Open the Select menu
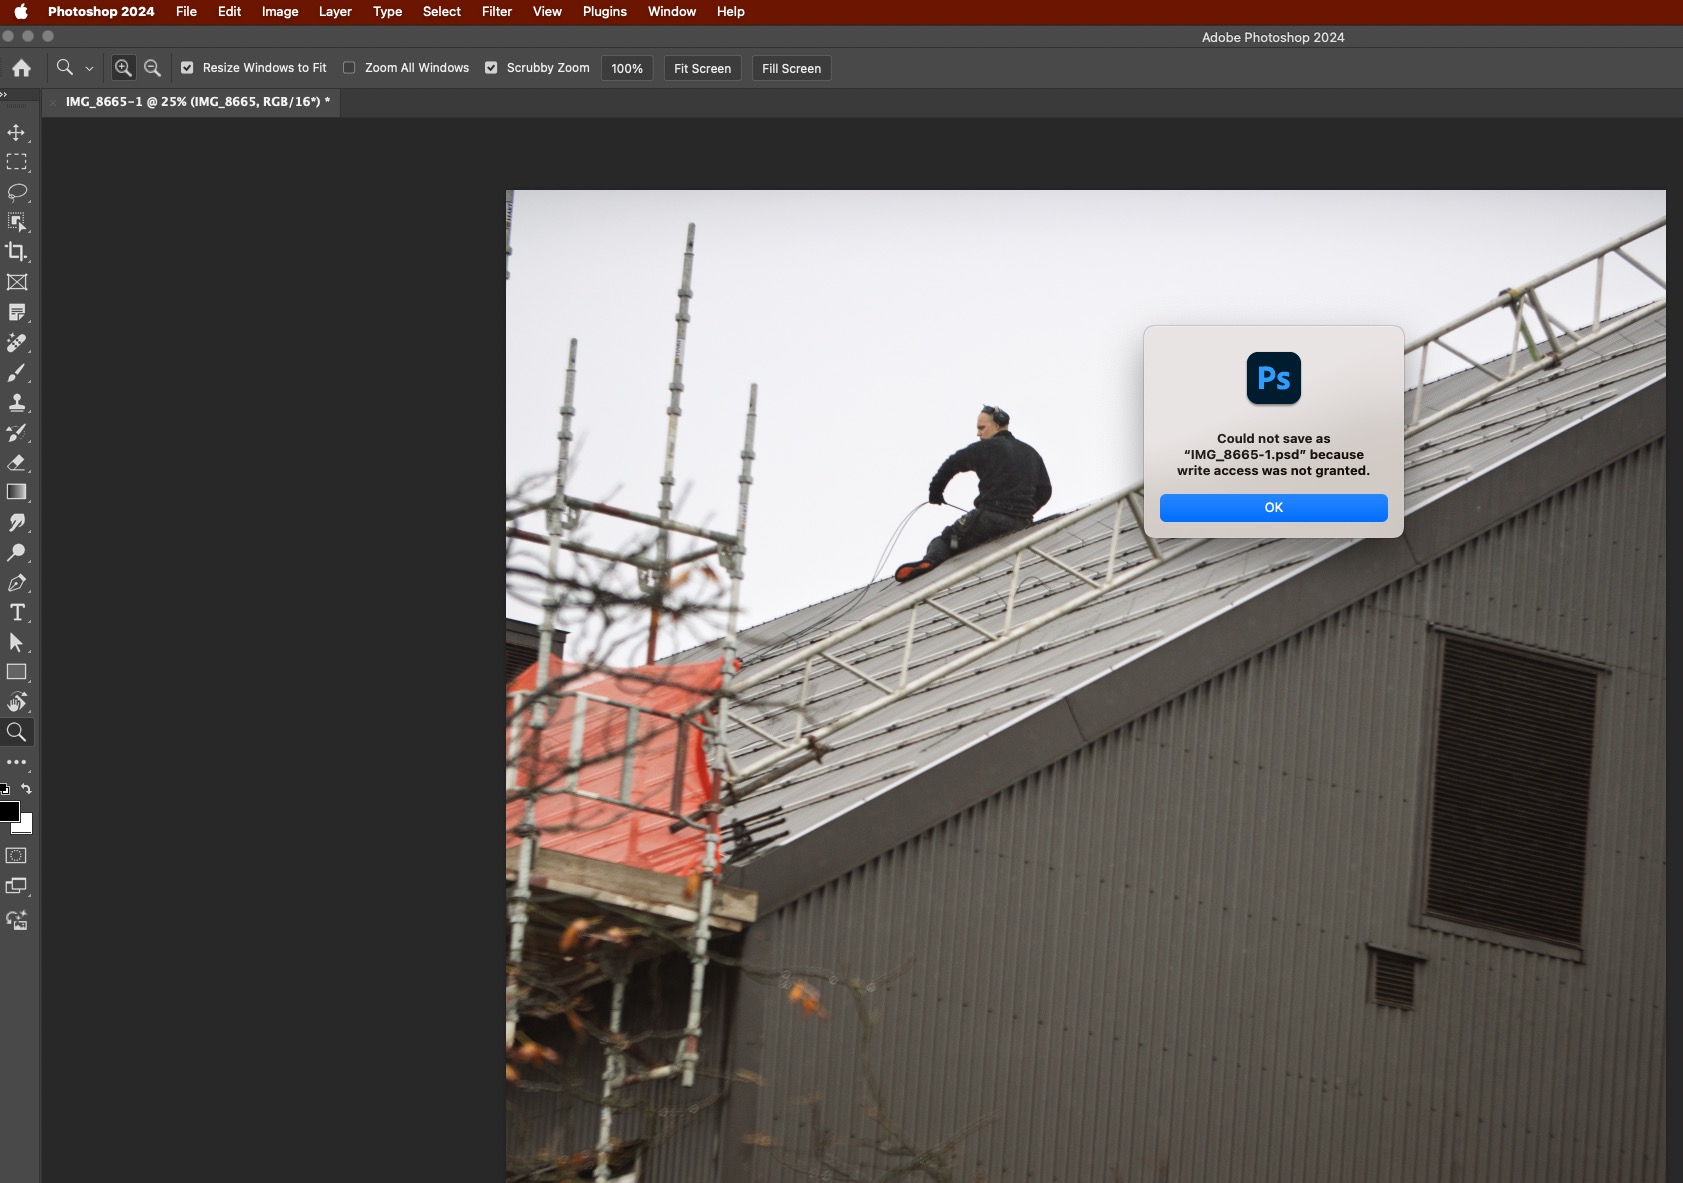The width and height of the screenshot is (1683, 1183). click(x=441, y=12)
